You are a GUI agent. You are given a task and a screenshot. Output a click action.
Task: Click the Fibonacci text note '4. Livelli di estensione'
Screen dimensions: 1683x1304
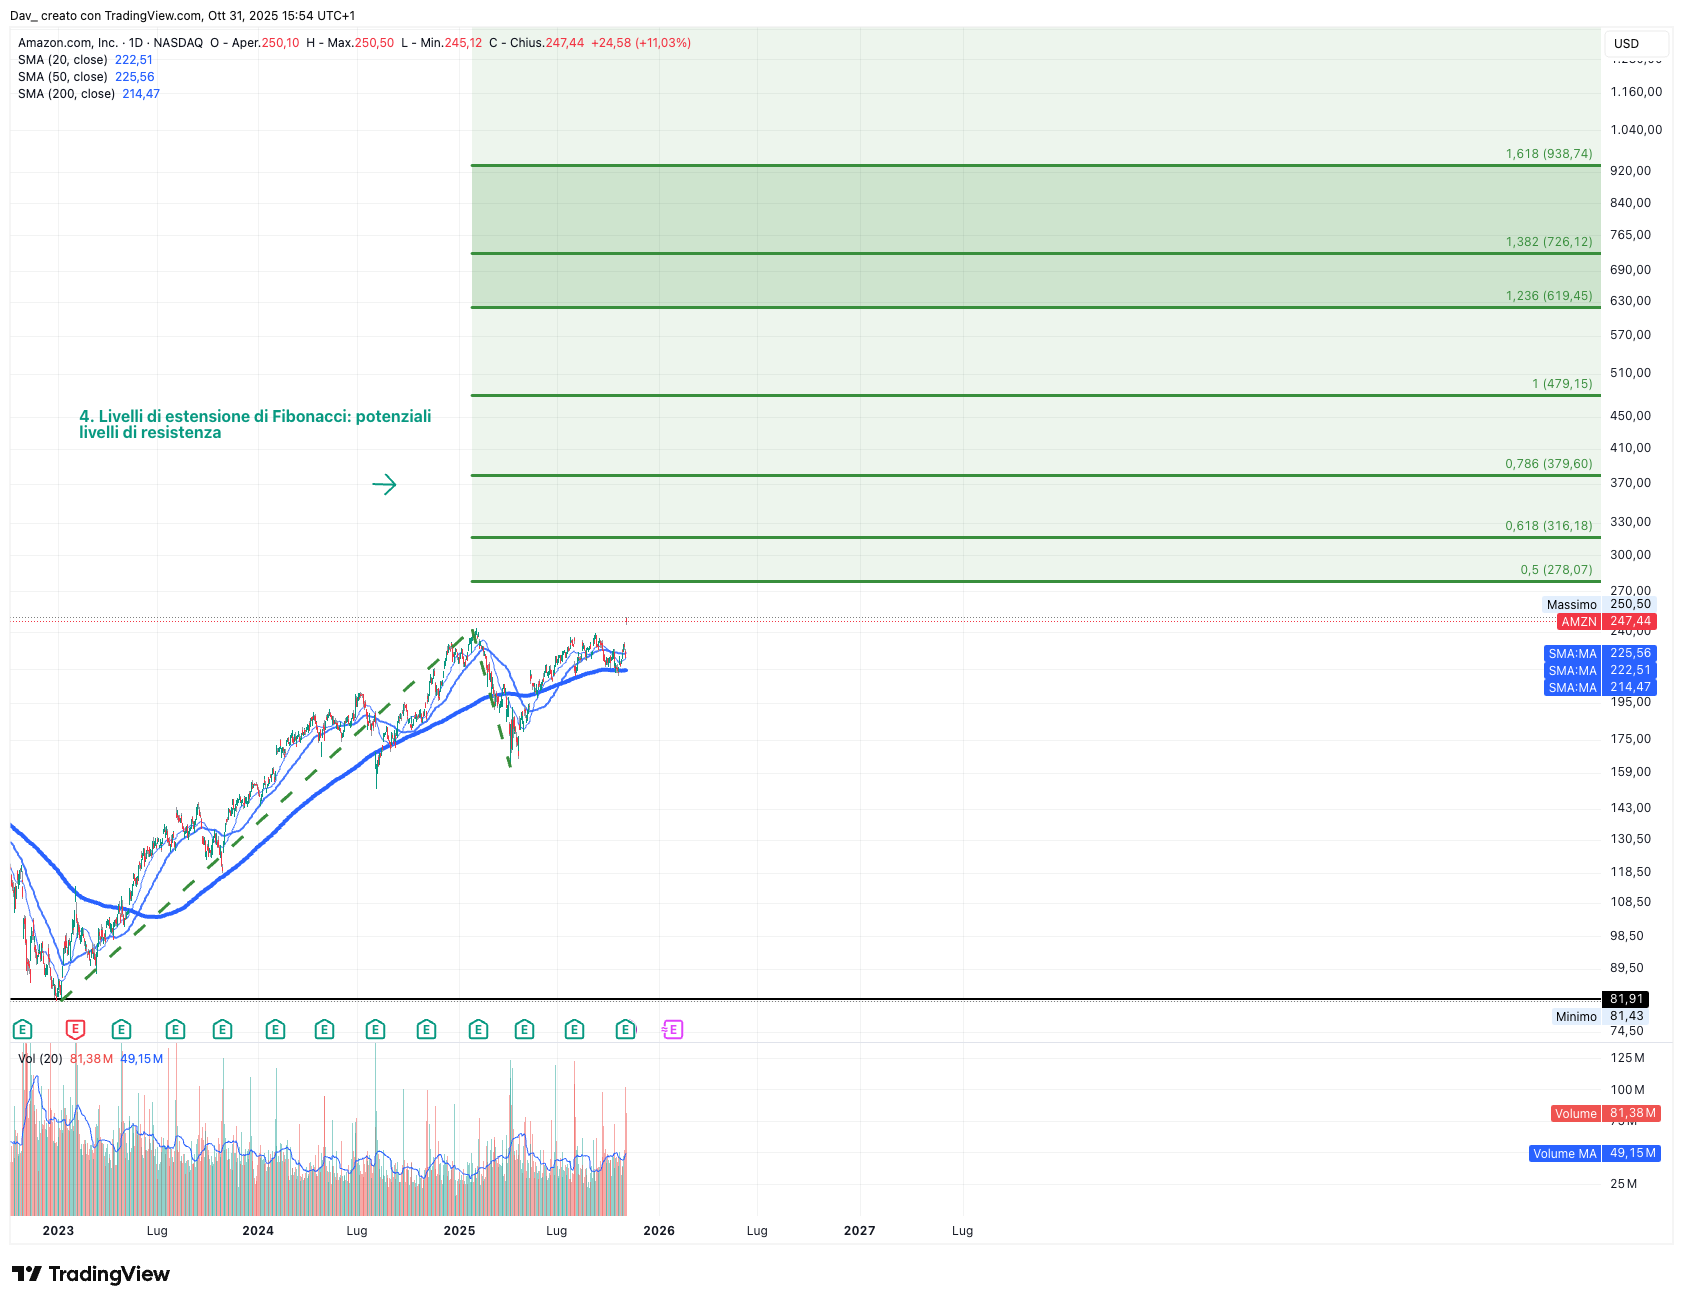255,424
